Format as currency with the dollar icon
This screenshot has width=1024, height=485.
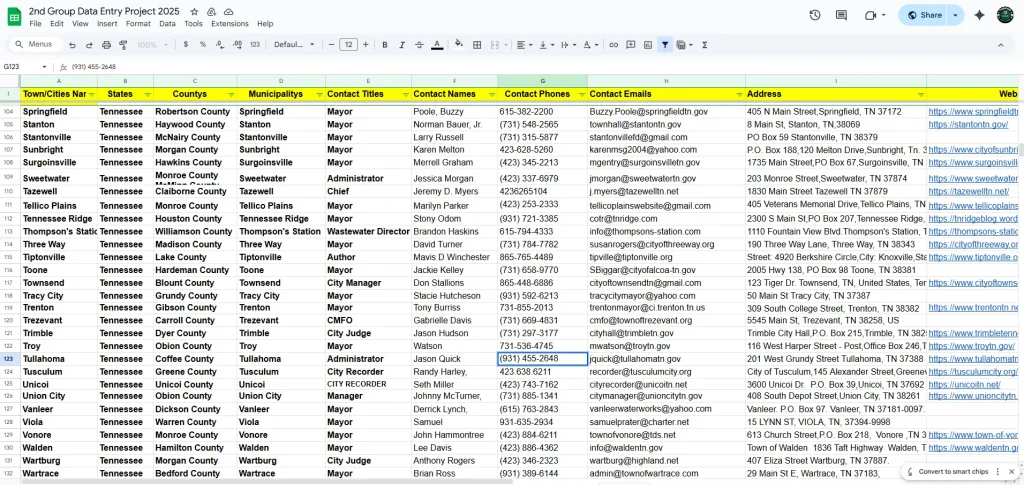(x=187, y=45)
